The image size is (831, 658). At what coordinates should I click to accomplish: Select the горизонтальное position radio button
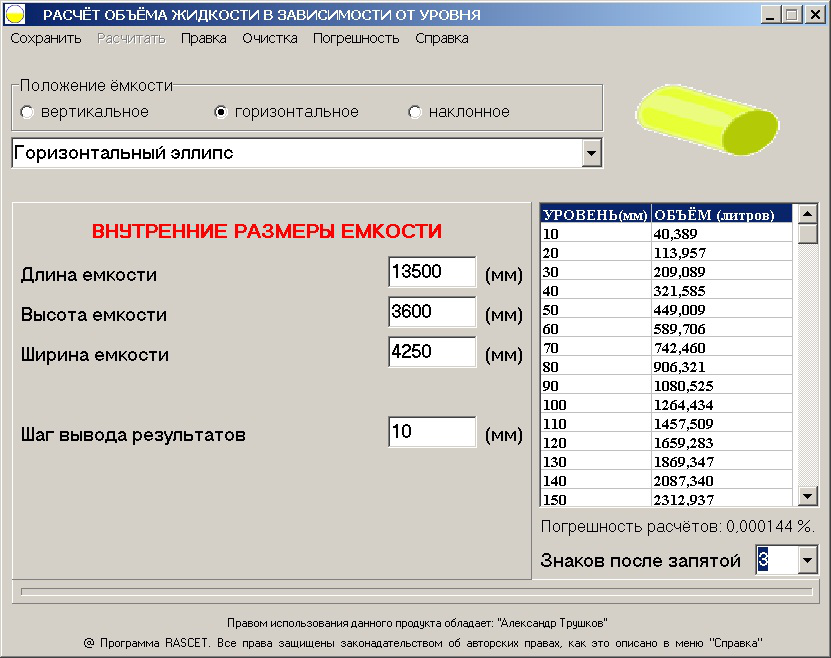(x=221, y=112)
